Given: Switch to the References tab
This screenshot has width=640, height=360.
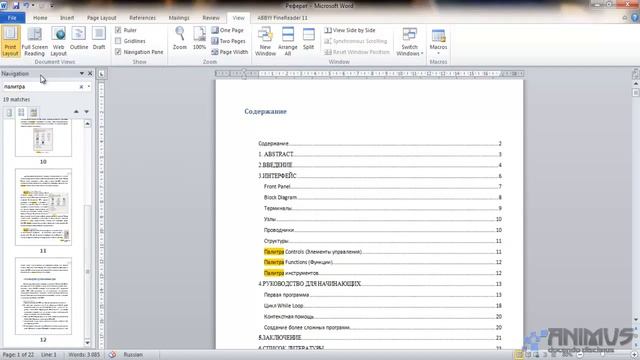Looking at the screenshot, I should tap(142, 18).
